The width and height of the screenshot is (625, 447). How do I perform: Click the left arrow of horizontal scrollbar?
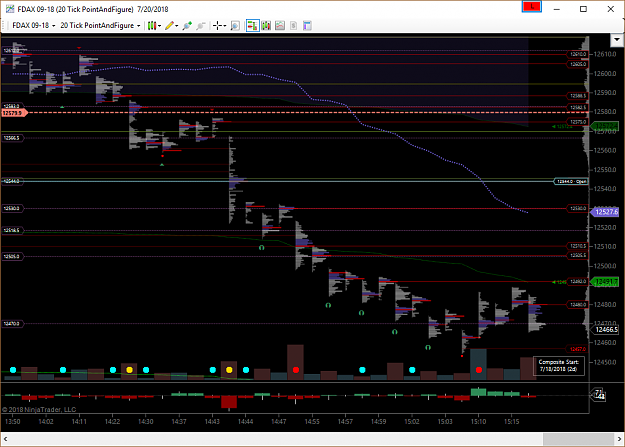point(6,439)
